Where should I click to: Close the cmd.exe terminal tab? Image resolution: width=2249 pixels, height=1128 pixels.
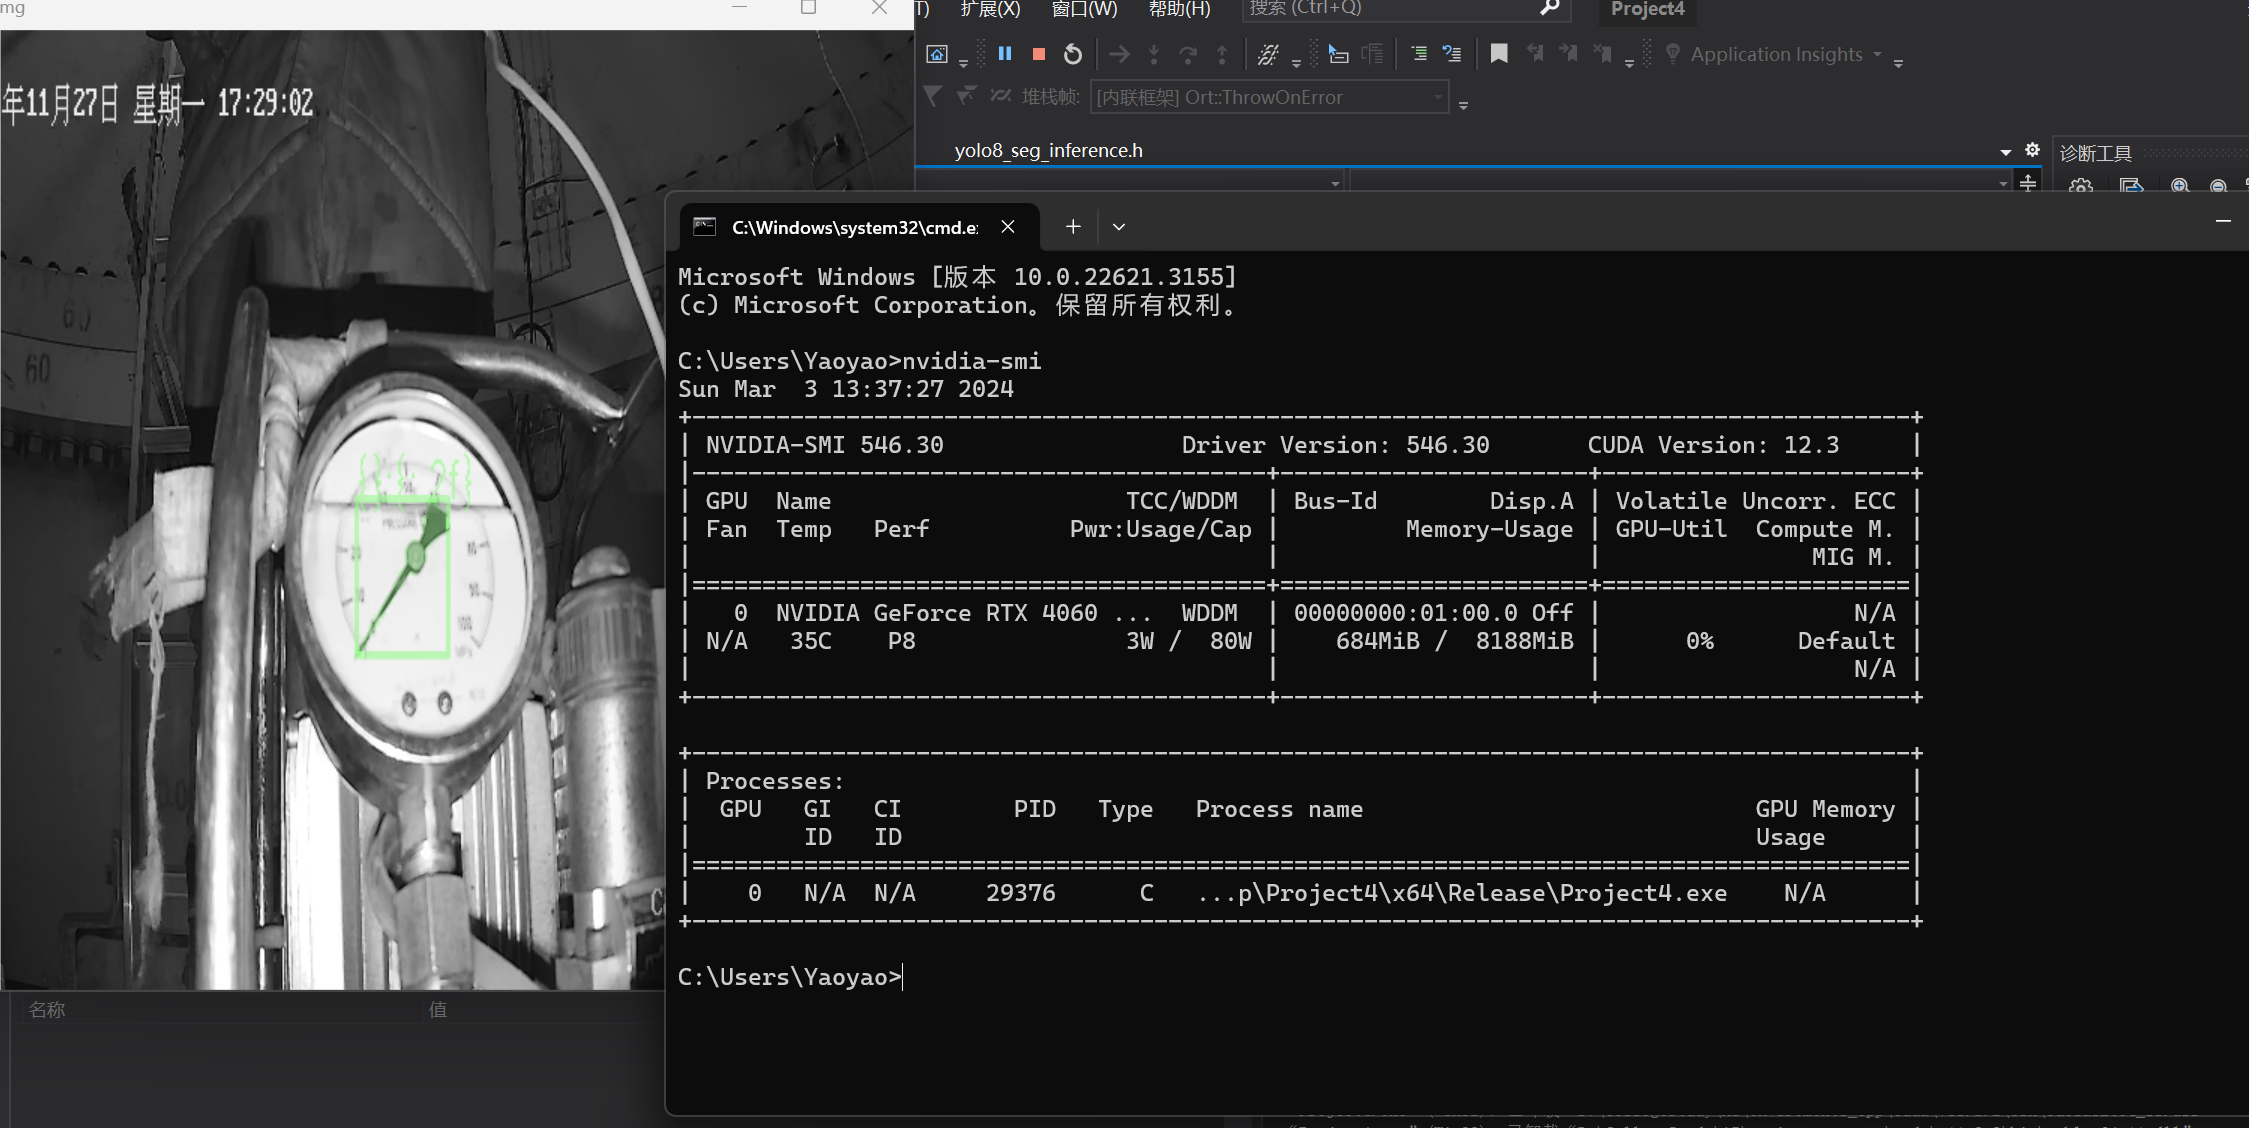click(1008, 227)
